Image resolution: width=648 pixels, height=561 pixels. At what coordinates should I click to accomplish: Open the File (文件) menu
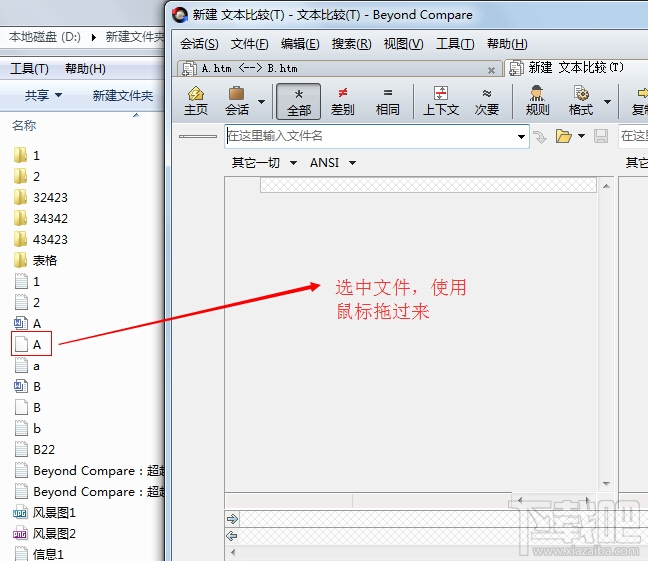click(249, 44)
